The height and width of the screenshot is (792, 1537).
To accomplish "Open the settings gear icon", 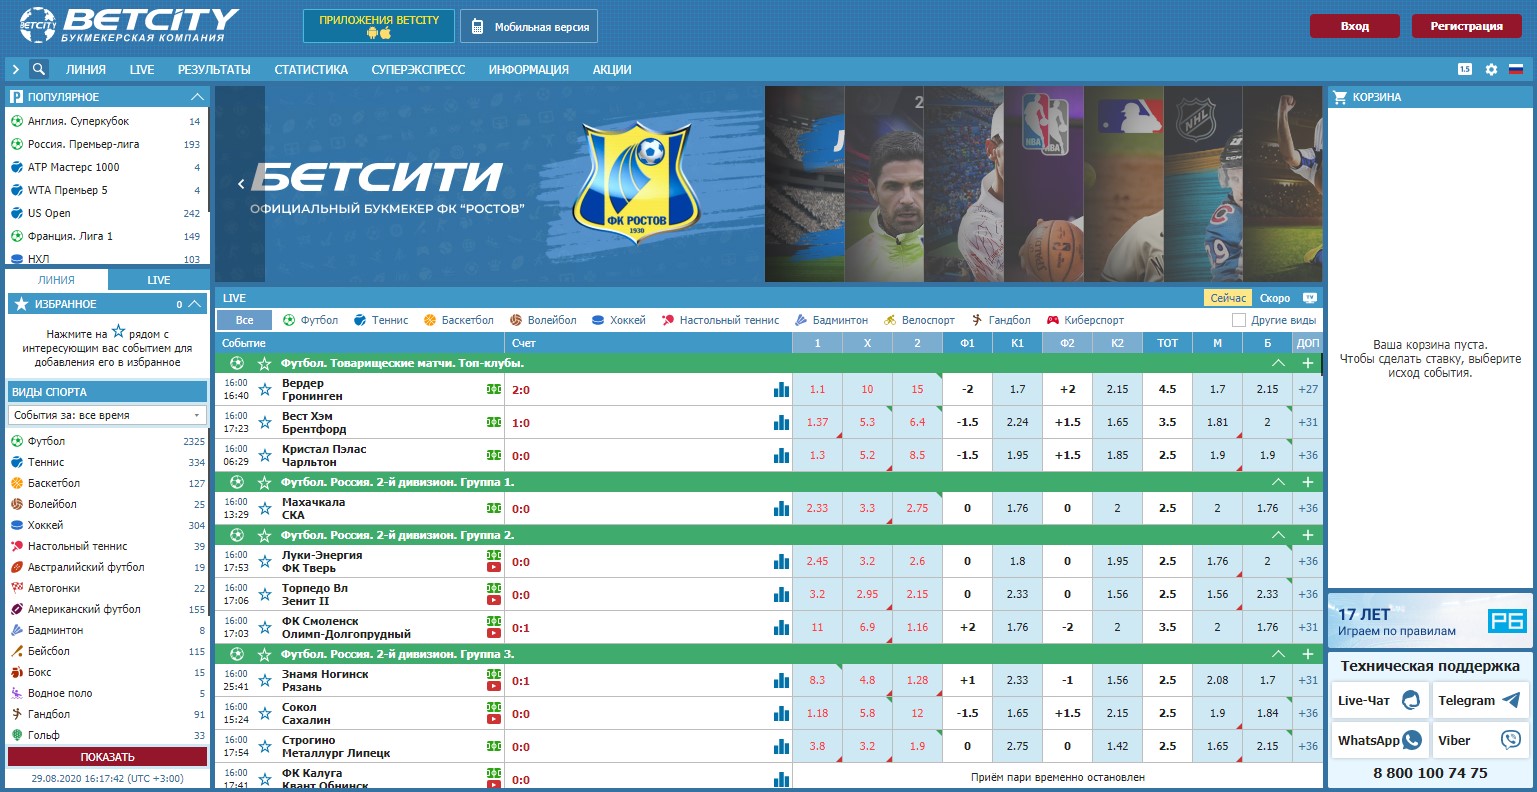I will click(x=1491, y=69).
